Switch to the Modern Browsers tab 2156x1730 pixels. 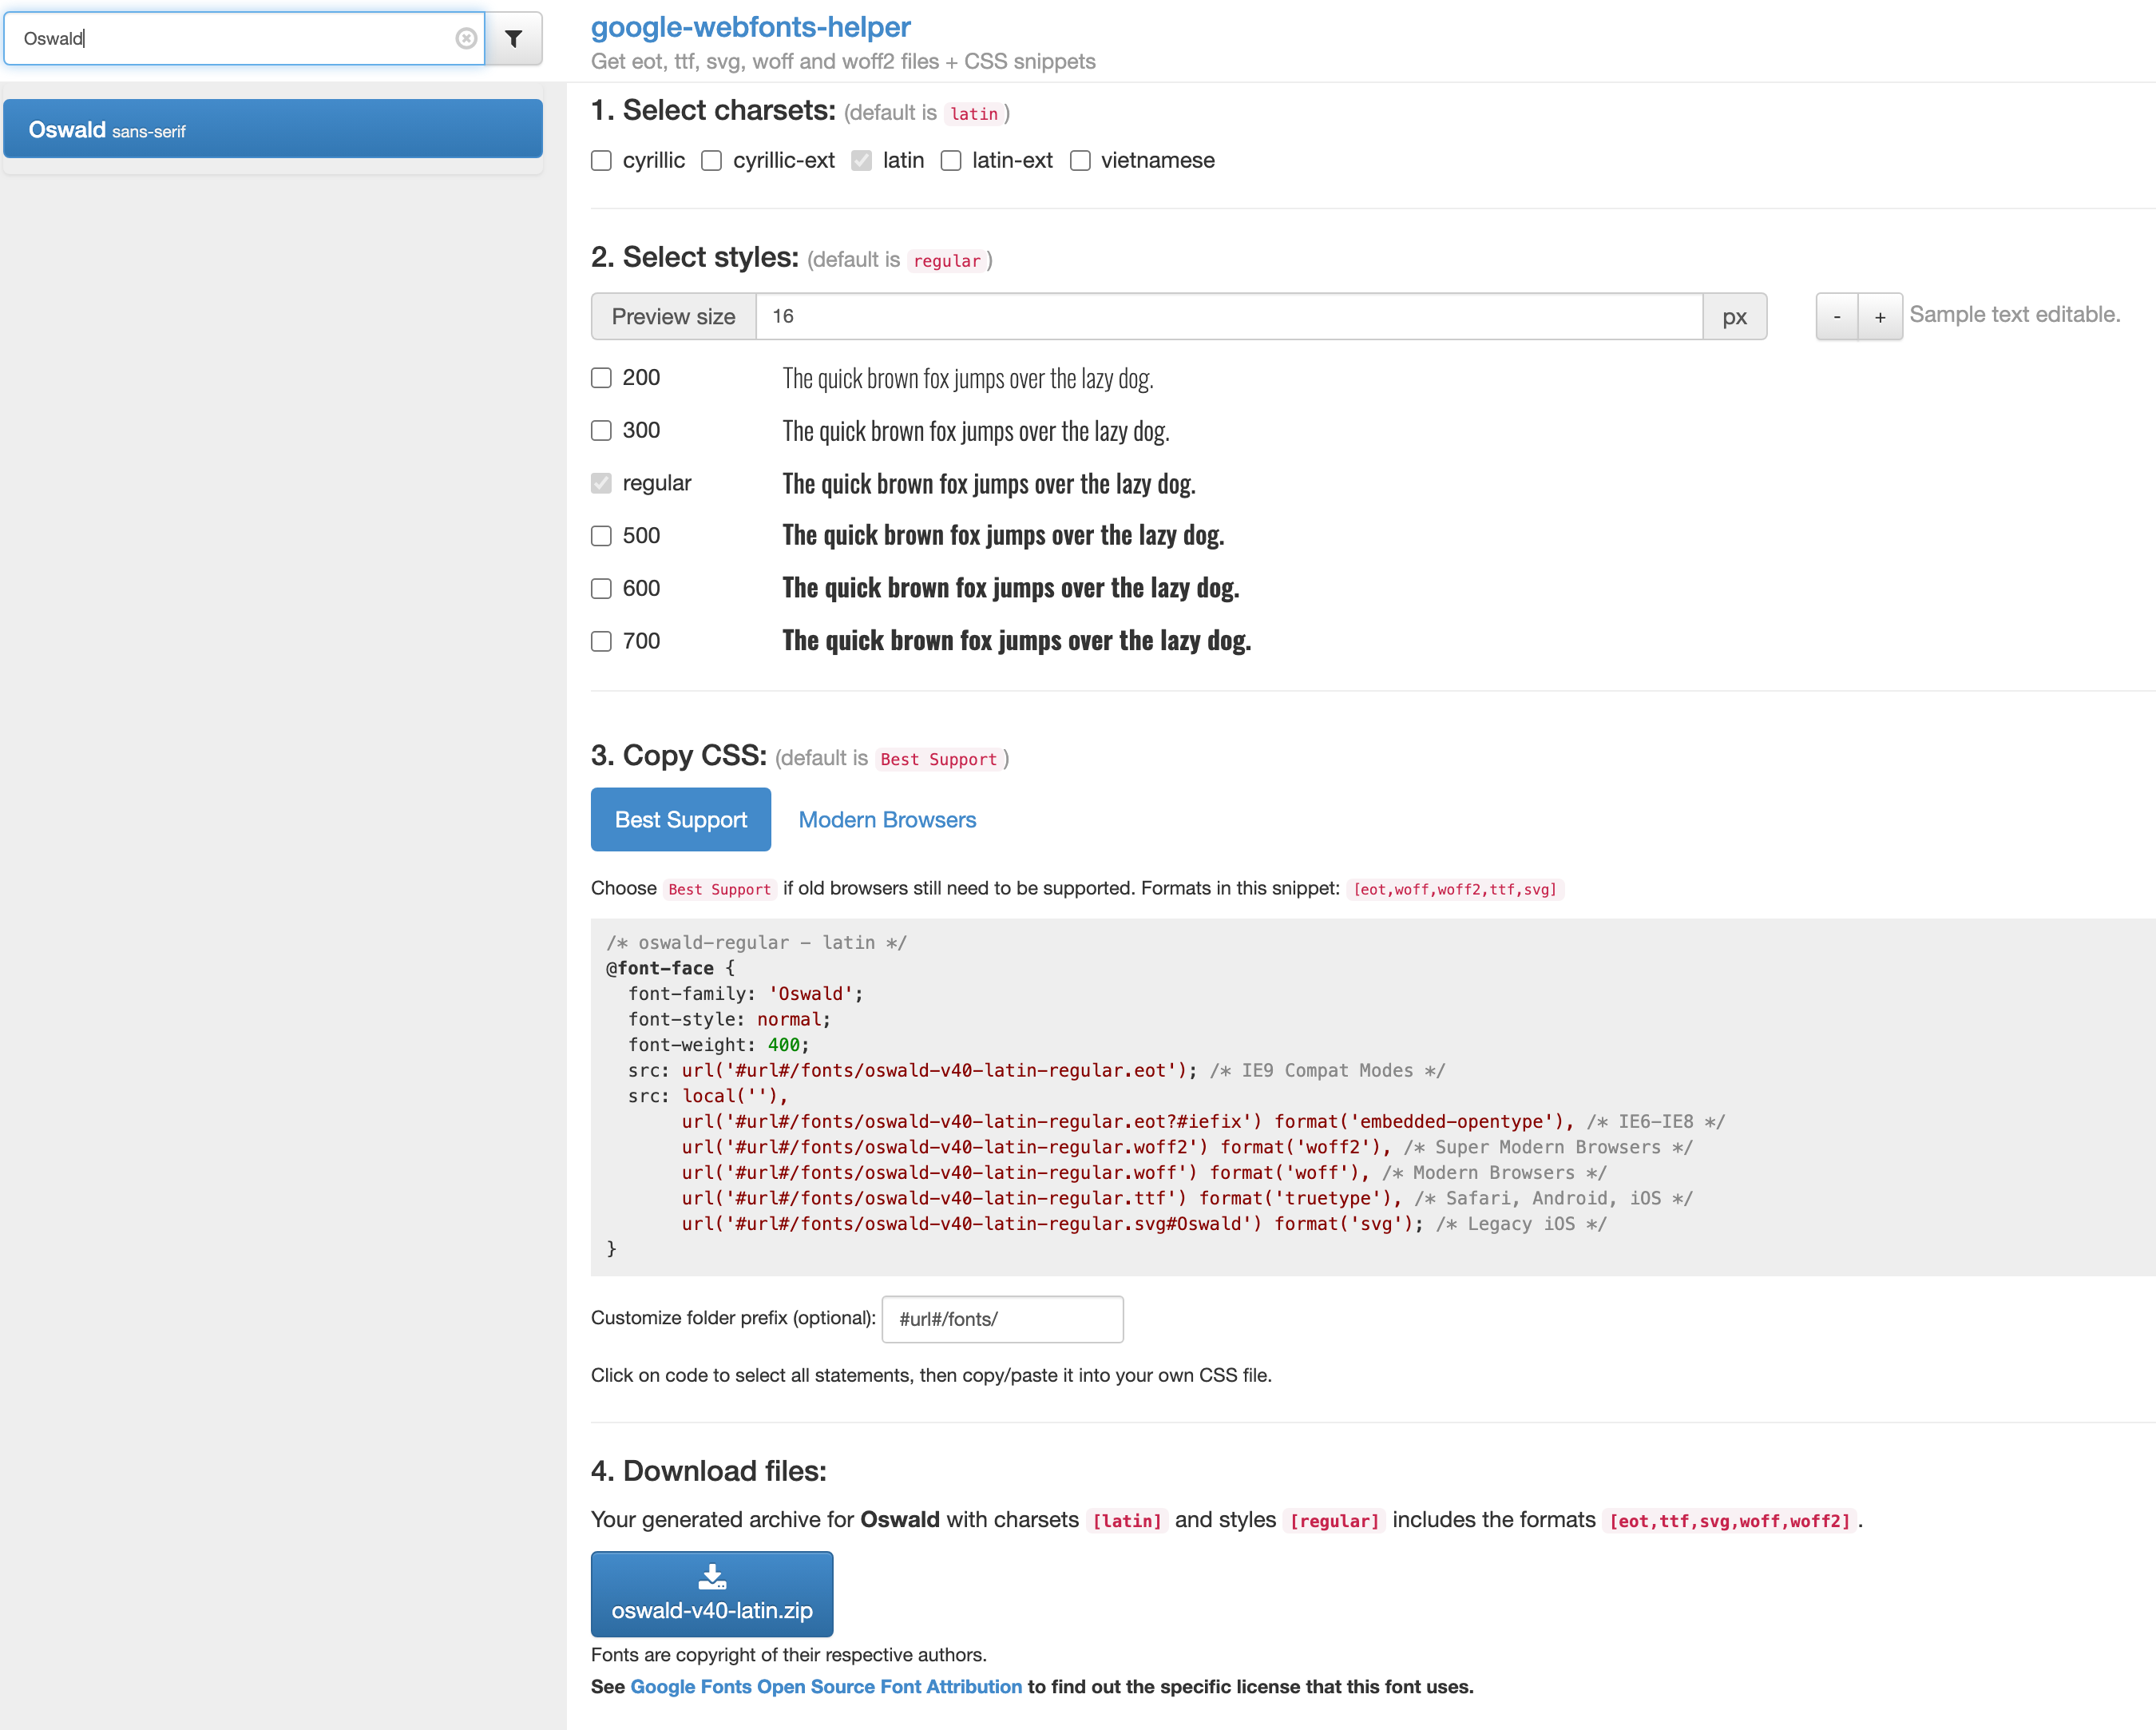point(887,820)
